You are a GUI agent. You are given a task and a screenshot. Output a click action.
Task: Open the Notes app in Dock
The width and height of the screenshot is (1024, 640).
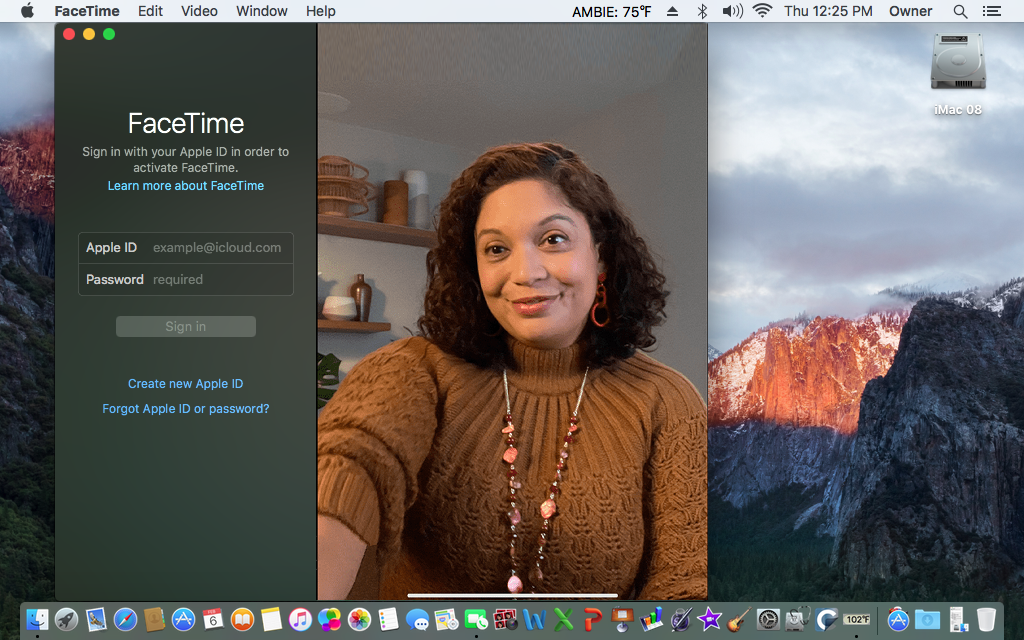pos(271,618)
